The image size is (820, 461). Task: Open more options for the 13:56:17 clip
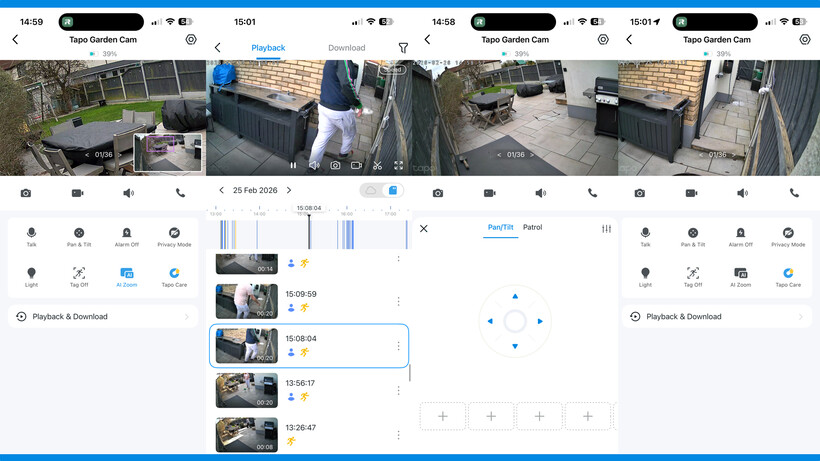point(398,390)
